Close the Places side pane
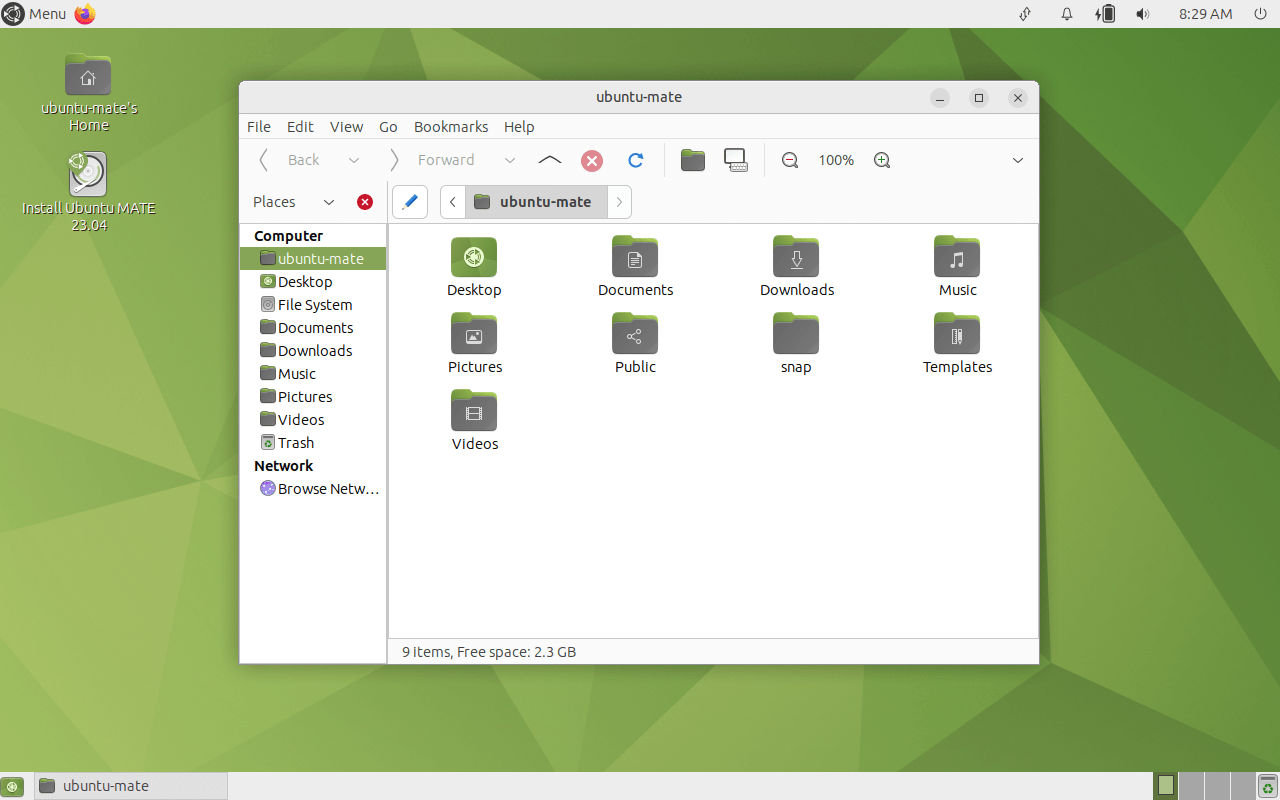The width and height of the screenshot is (1280, 800). pos(365,202)
